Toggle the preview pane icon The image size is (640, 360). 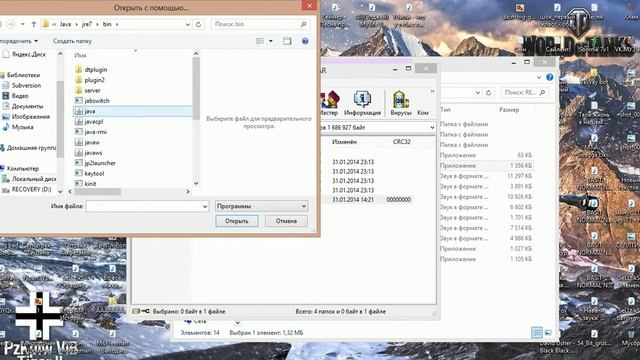pos(287,41)
